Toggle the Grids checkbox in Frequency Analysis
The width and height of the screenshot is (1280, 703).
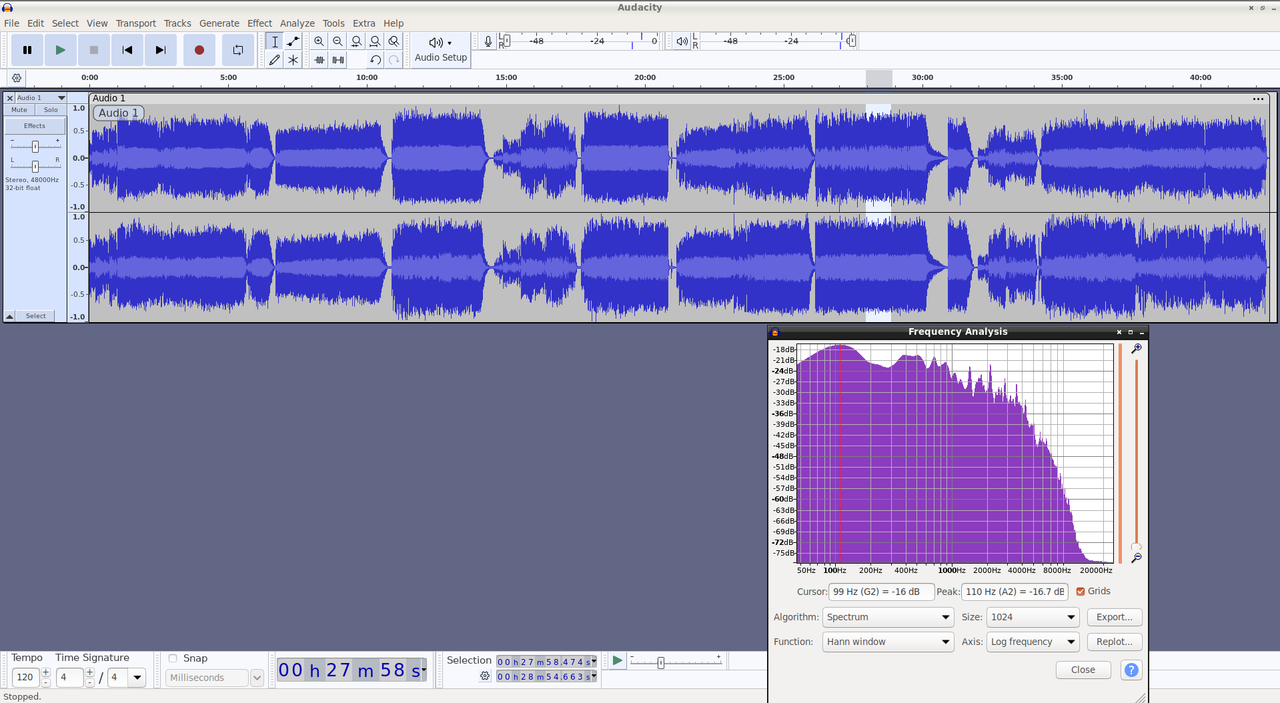tap(1080, 592)
